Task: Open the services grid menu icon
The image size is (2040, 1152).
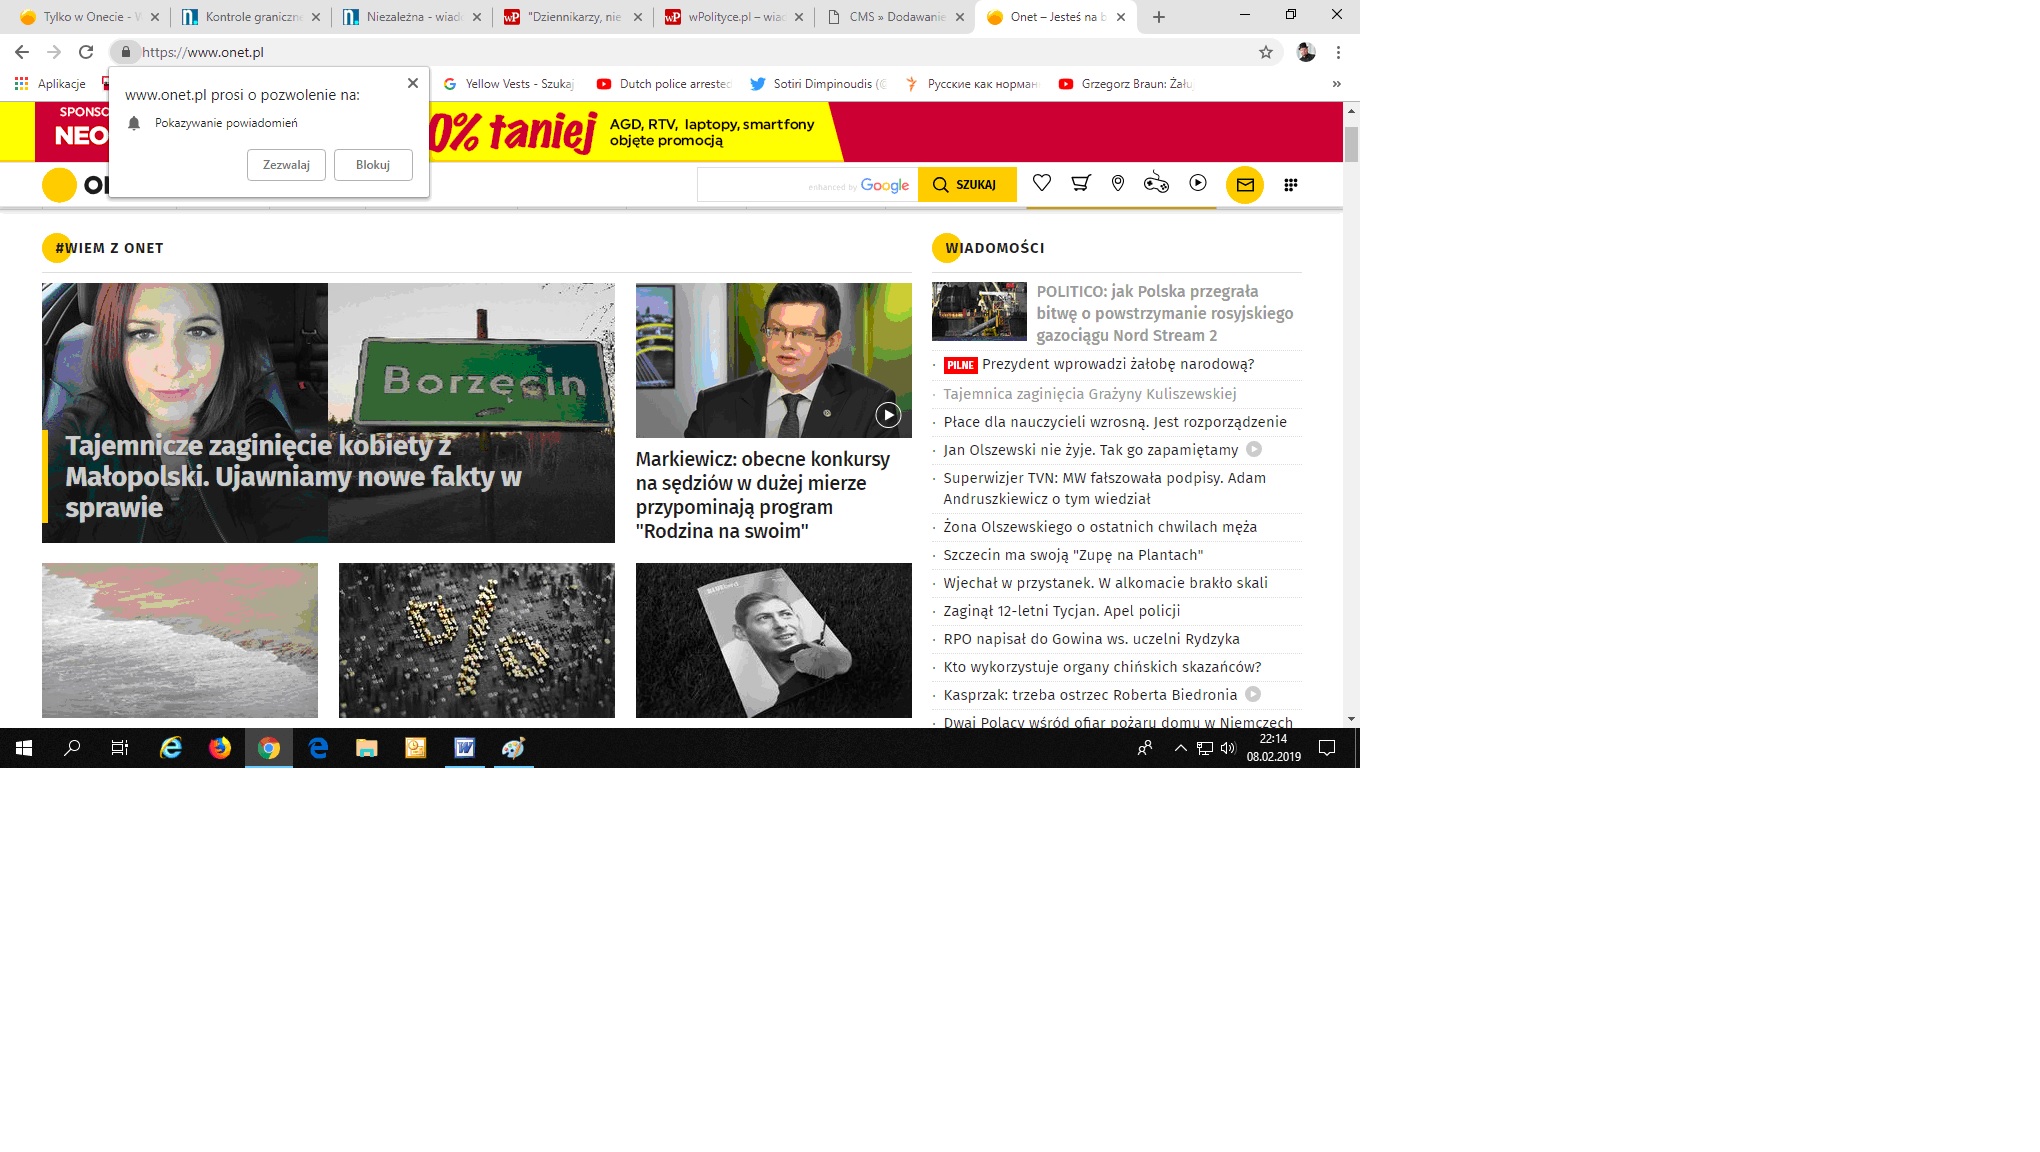Action: [x=1291, y=185]
